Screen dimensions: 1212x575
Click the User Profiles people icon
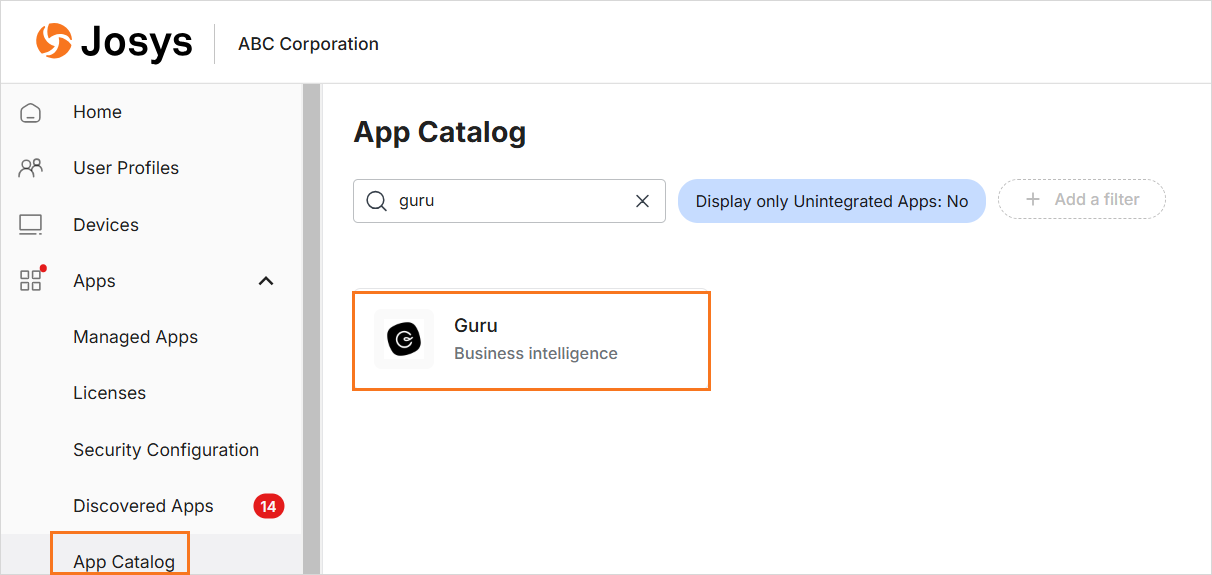pos(31,168)
